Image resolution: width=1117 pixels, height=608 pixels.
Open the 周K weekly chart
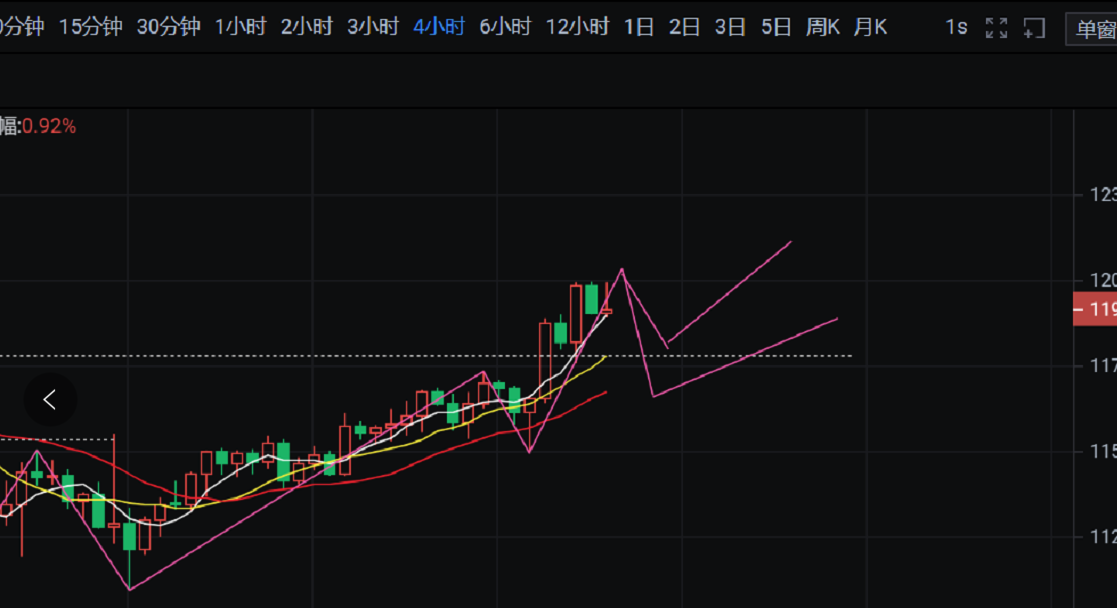[823, 27]
